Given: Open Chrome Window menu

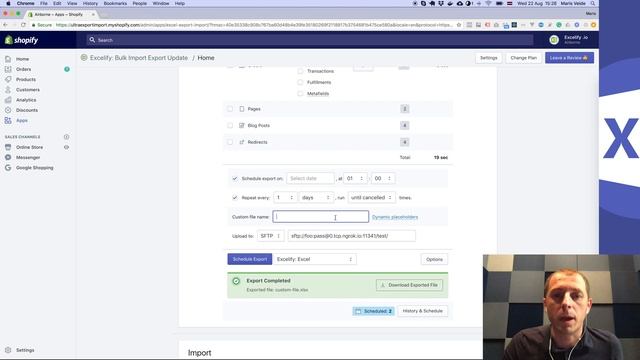Looking at the screenshot, I should point(160,3).
